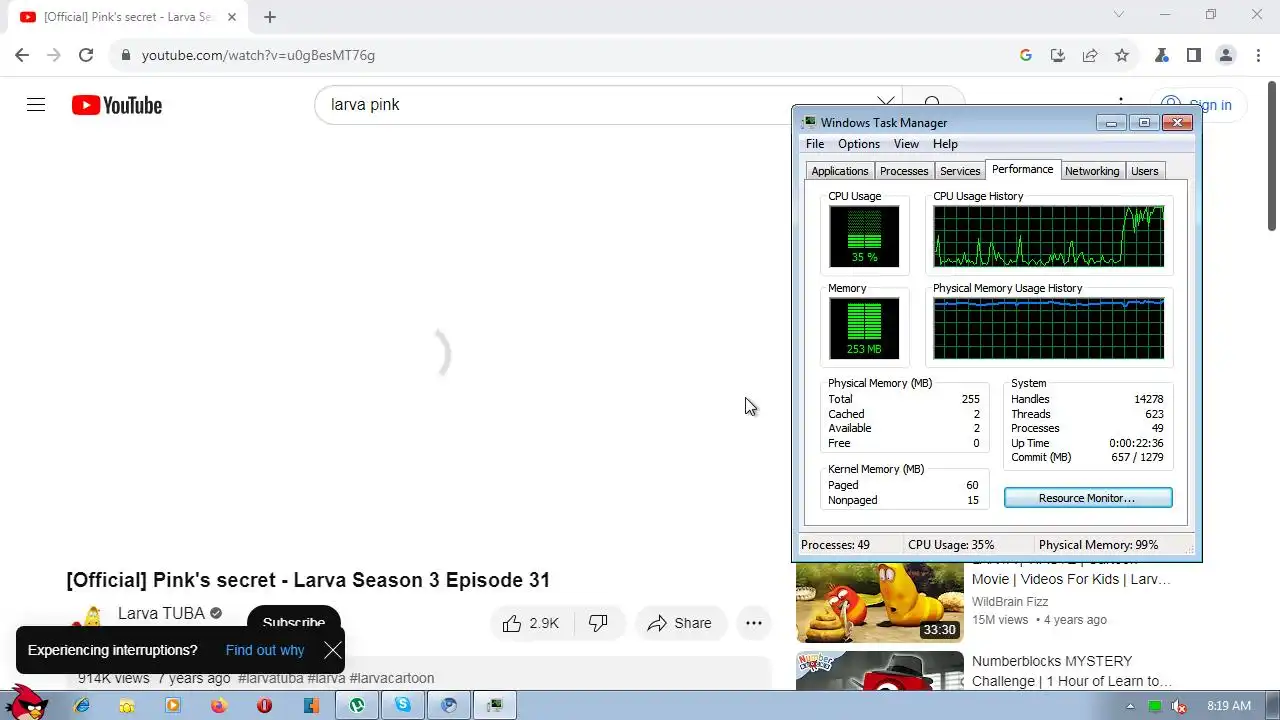This screenshot has width=1280, height=720.
Task: Click the Physical Memory Usage History graph
Action: (x=1049, y=328)
